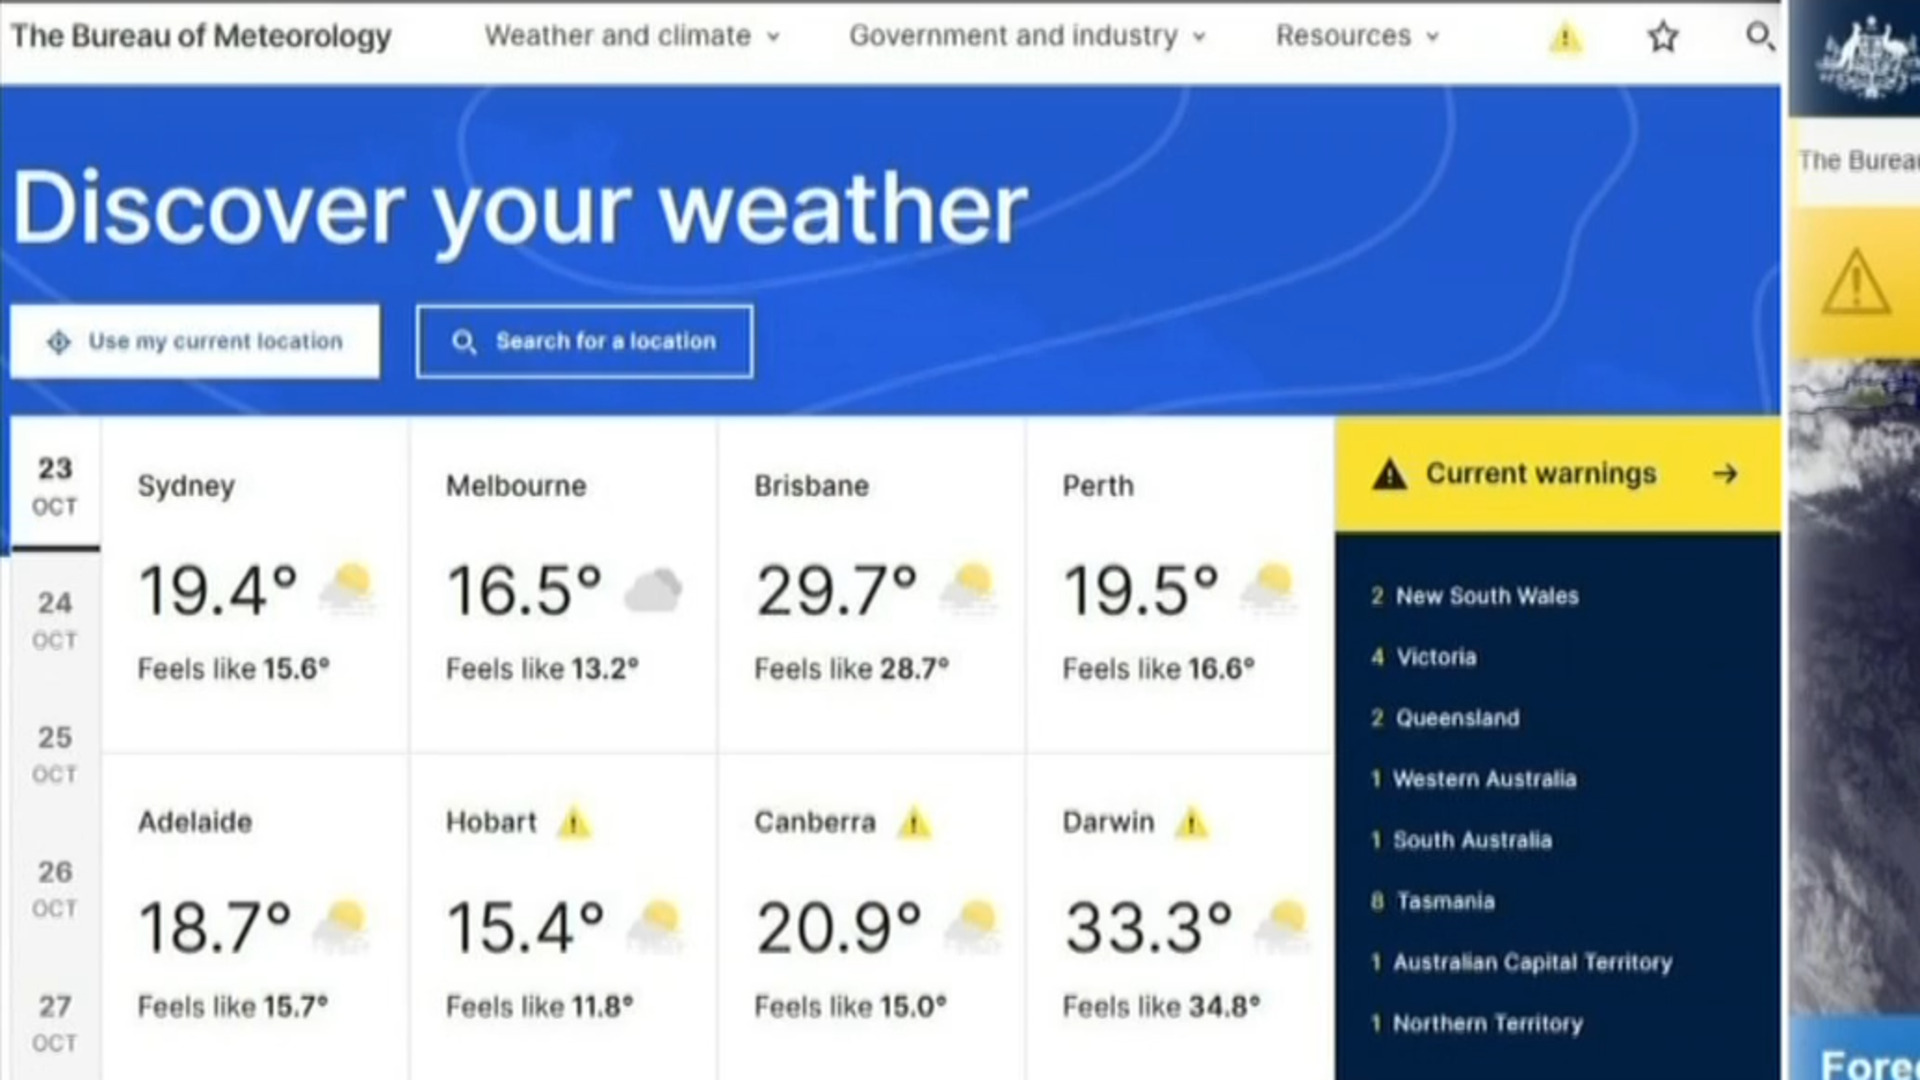Click the search magnifier icon in top navigation
Screen dimensions: 1920x1080
tap(1761, 37)
